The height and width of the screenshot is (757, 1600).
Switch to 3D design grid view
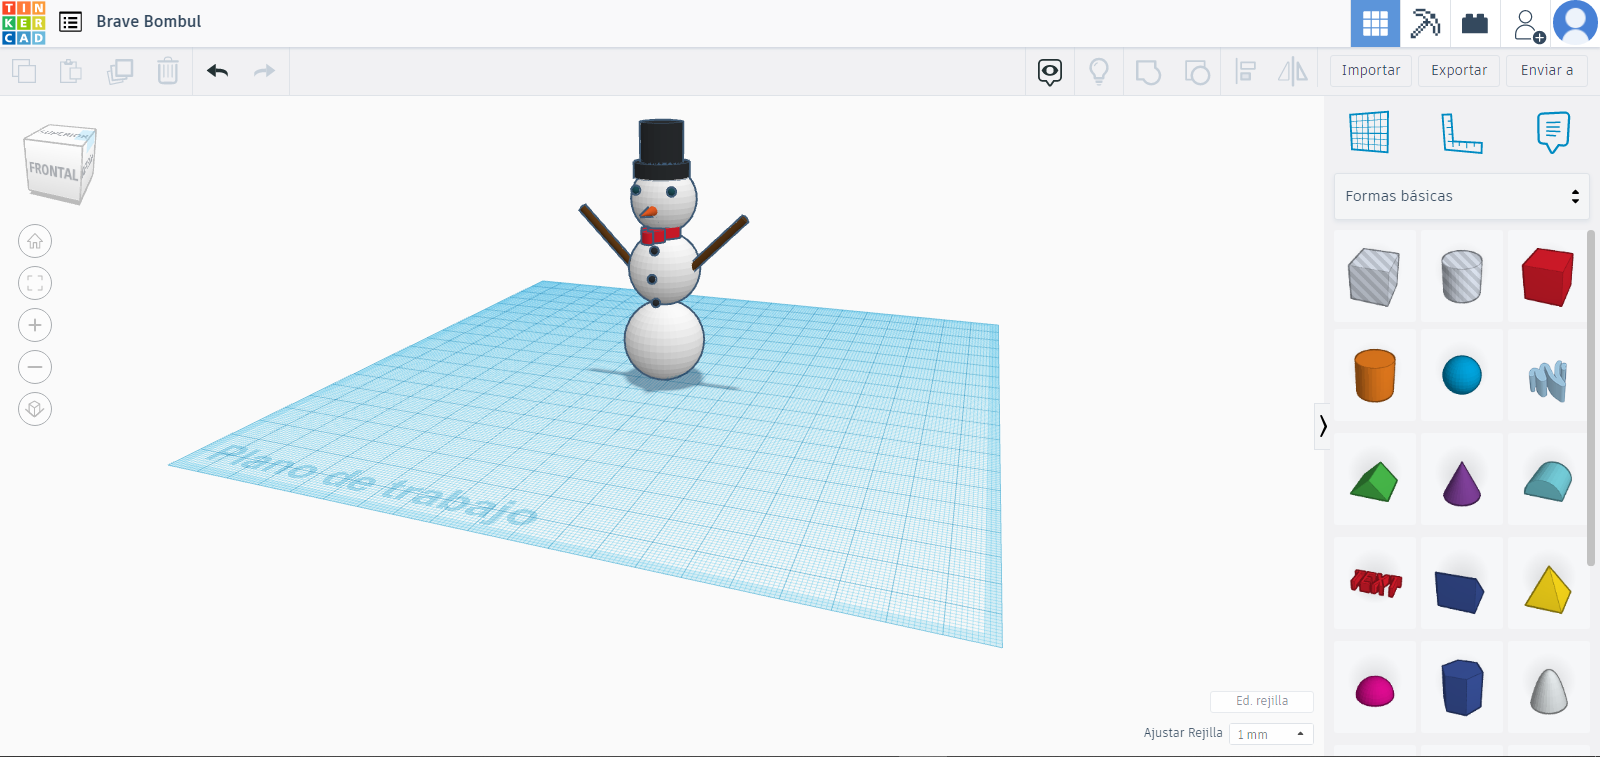tap(1375, 23)
